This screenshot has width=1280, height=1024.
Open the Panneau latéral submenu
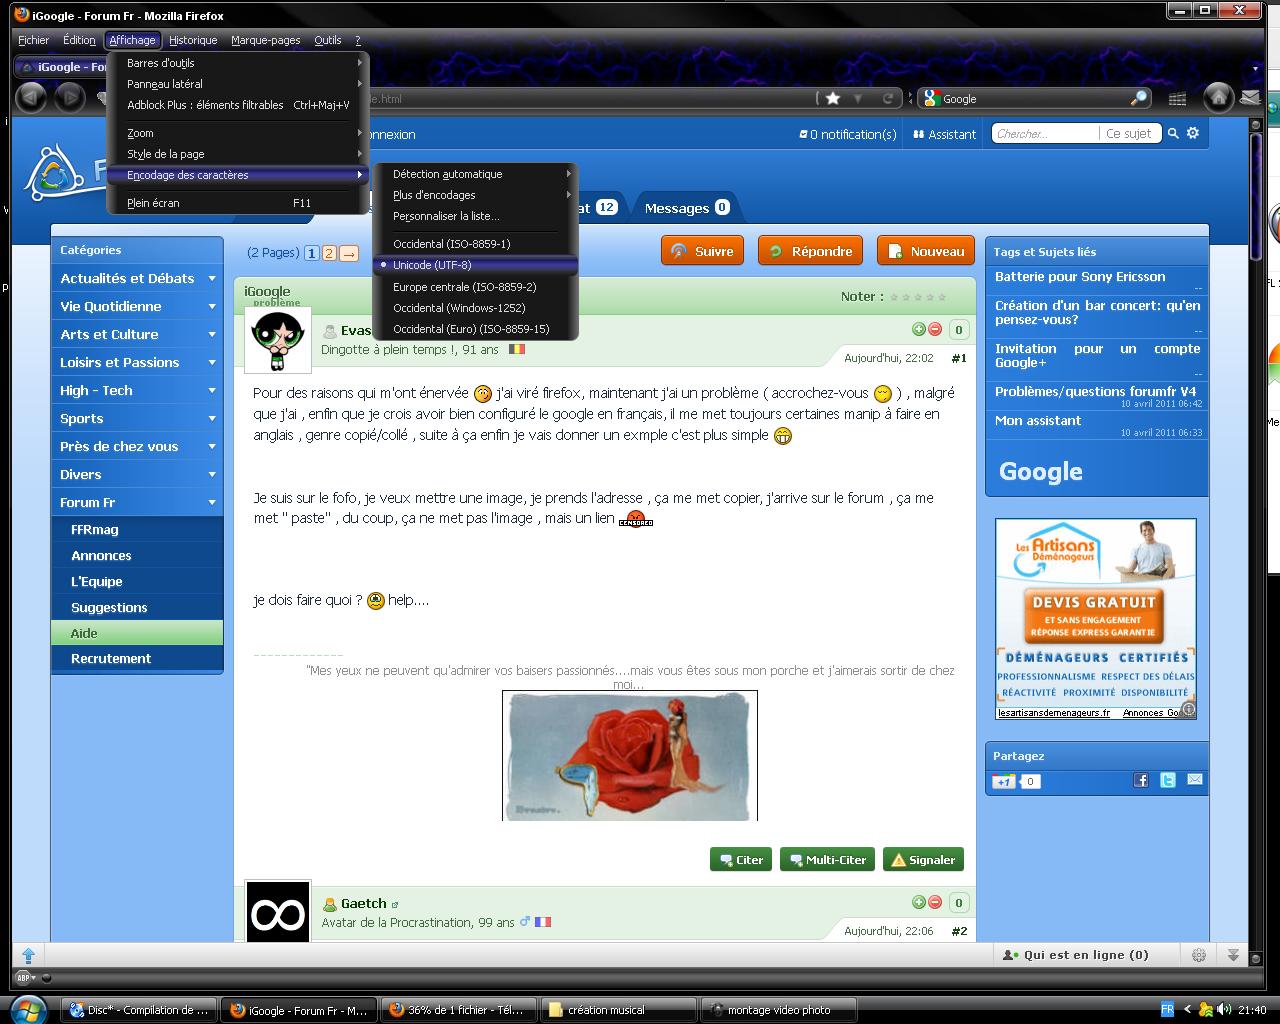pos(238,84)
